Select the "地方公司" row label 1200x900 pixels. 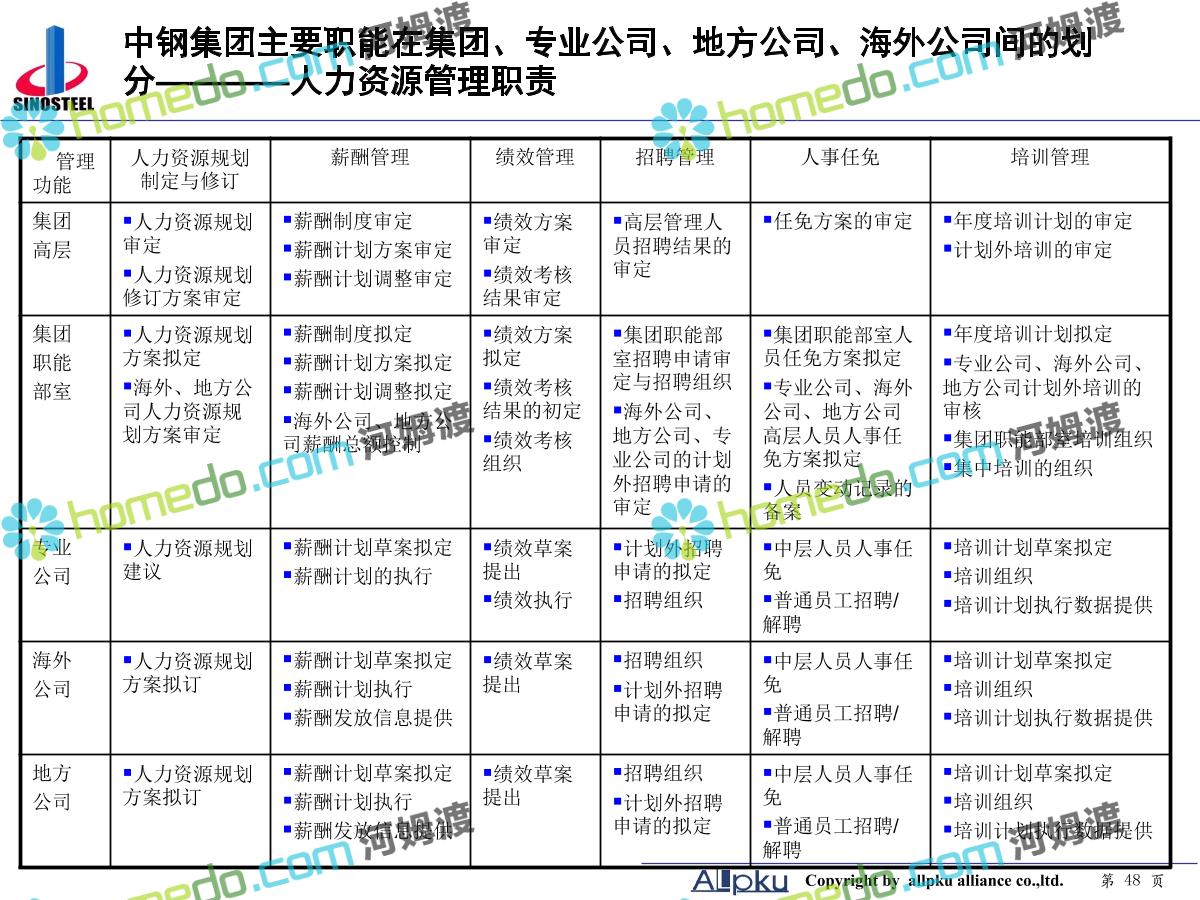click(x=52, y=787)
